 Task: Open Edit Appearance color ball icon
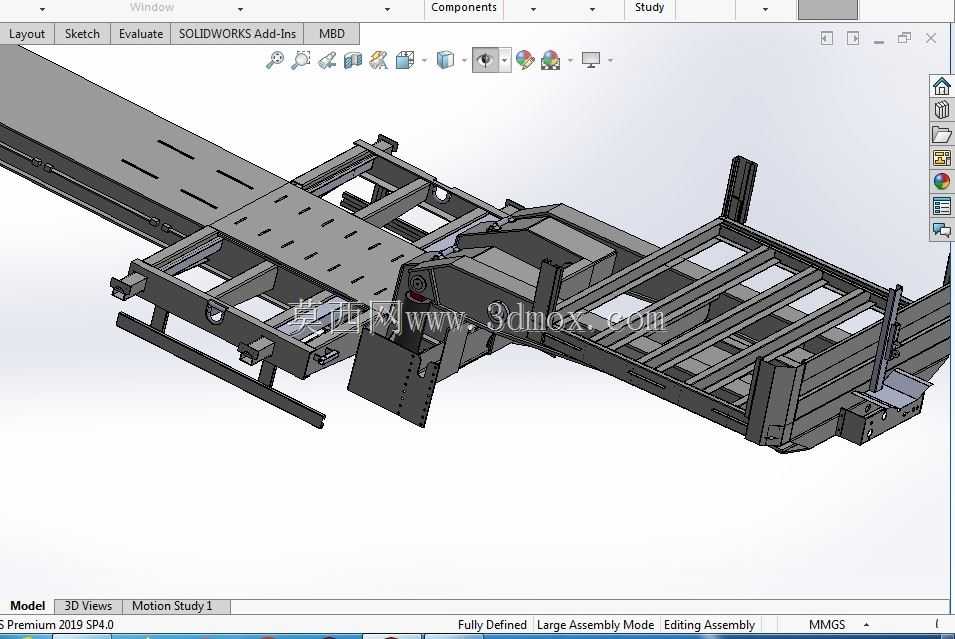524,60
